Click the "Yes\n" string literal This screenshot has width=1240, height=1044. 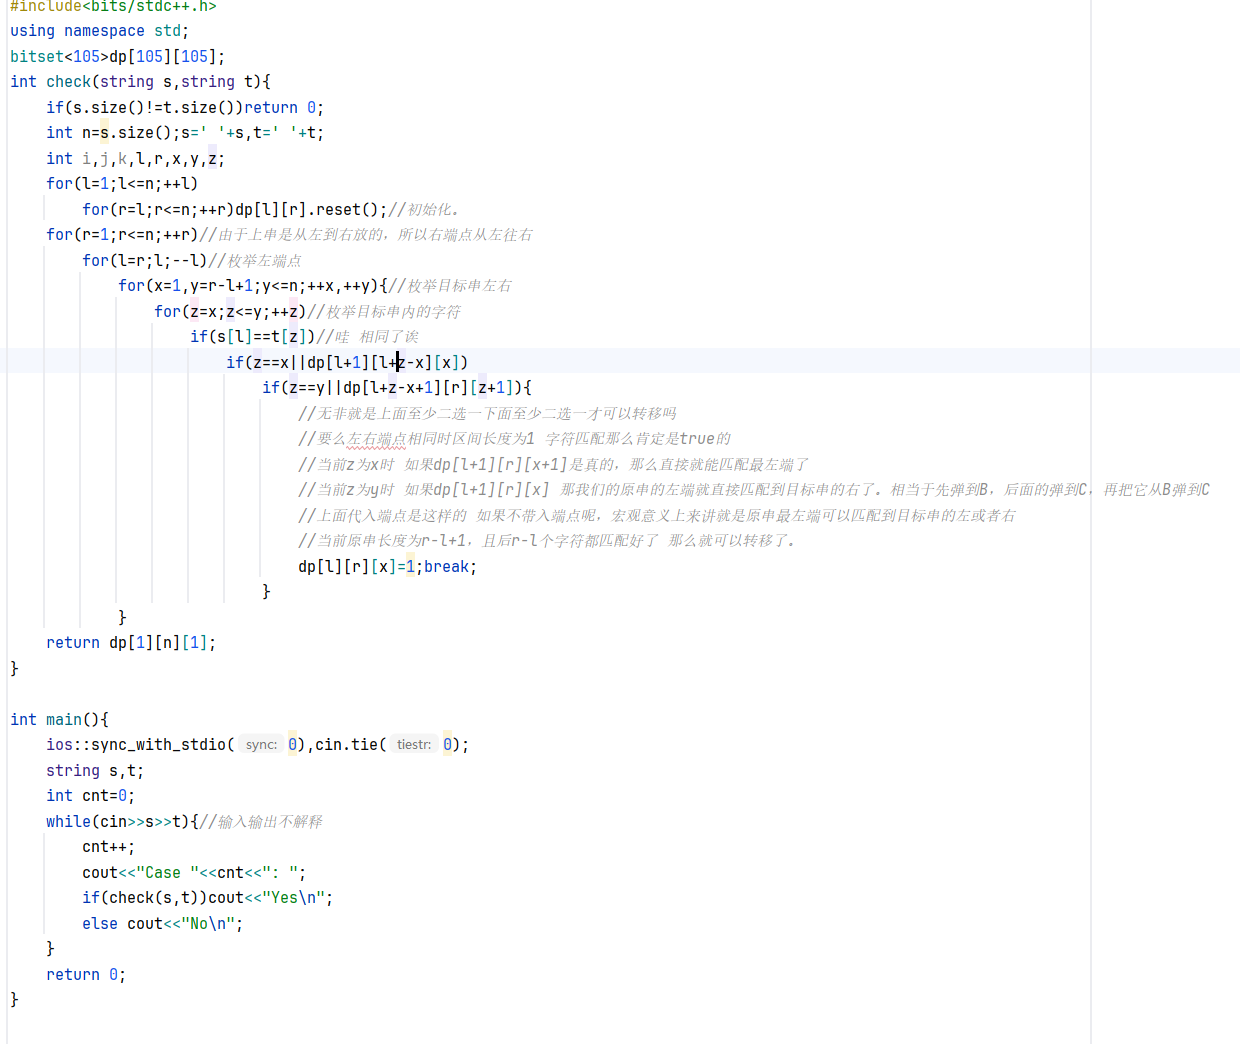285,898
